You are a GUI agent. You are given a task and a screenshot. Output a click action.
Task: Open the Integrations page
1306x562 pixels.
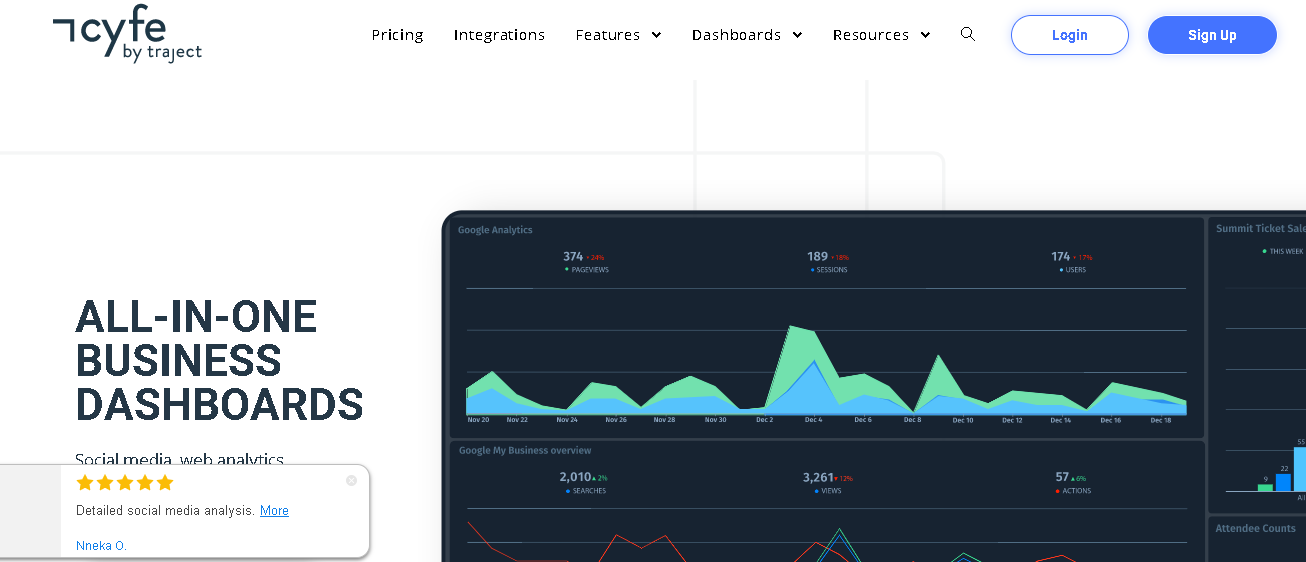point(499,35)
